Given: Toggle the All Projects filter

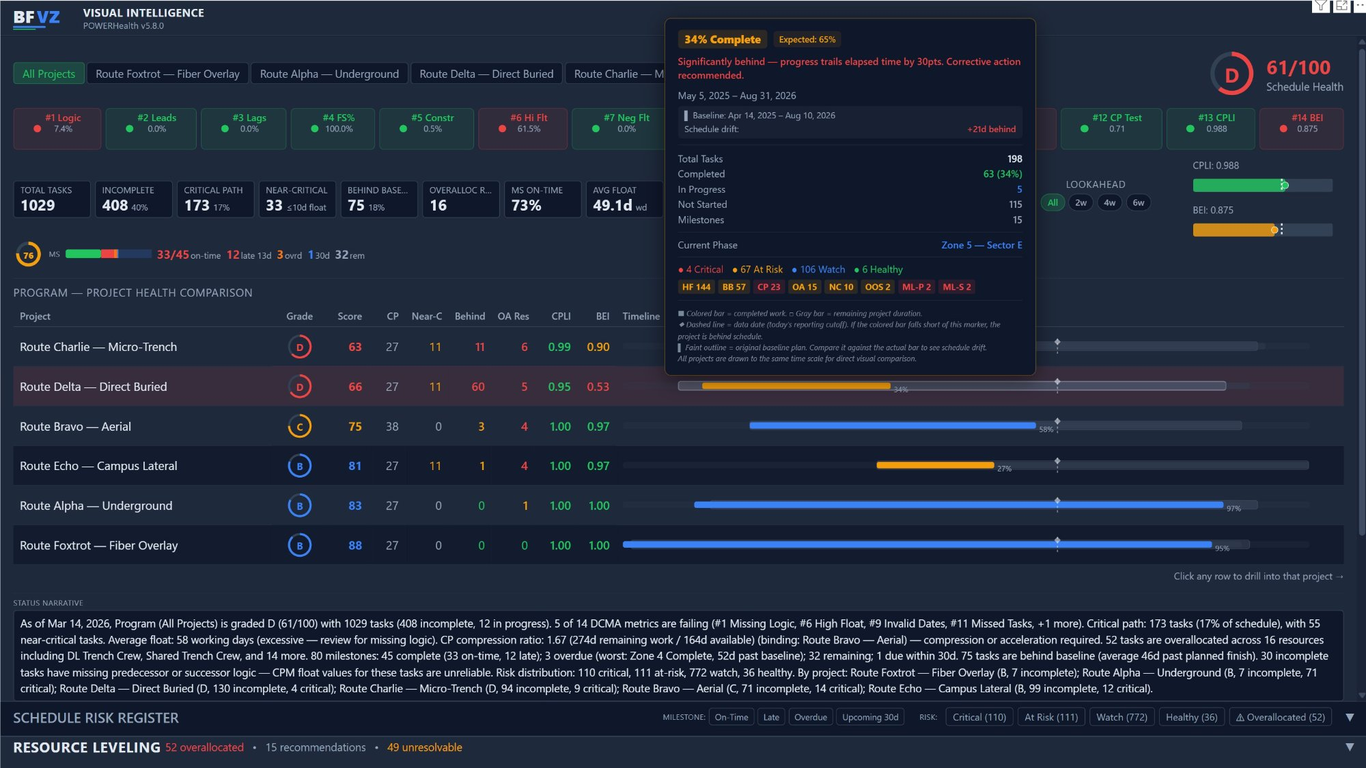Looking at the screenshot, I should [x=46, y=73].
